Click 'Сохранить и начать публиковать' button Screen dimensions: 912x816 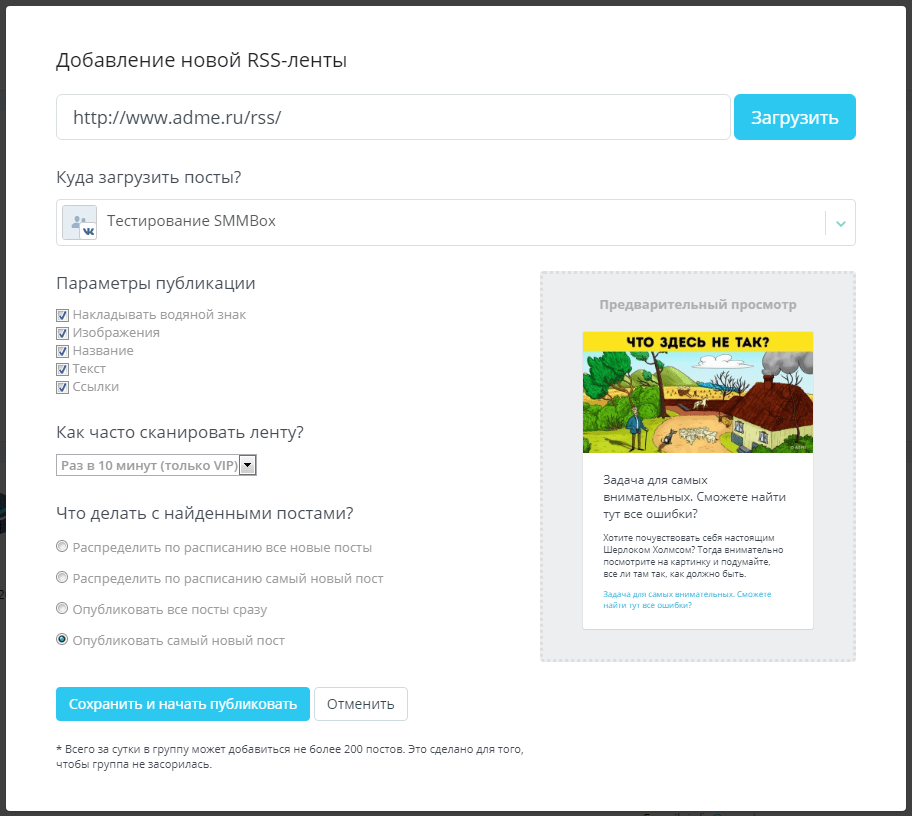tap(182, 704)
